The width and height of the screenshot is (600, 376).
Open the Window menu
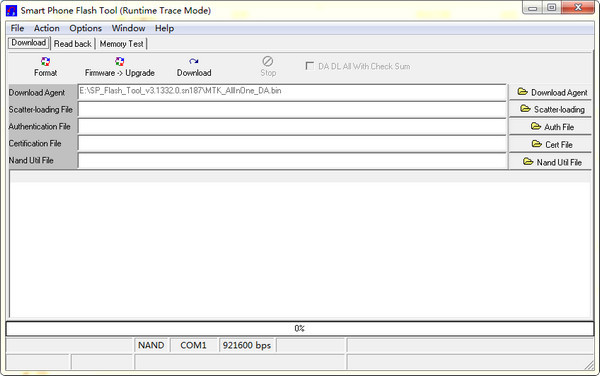click(129, 28)
